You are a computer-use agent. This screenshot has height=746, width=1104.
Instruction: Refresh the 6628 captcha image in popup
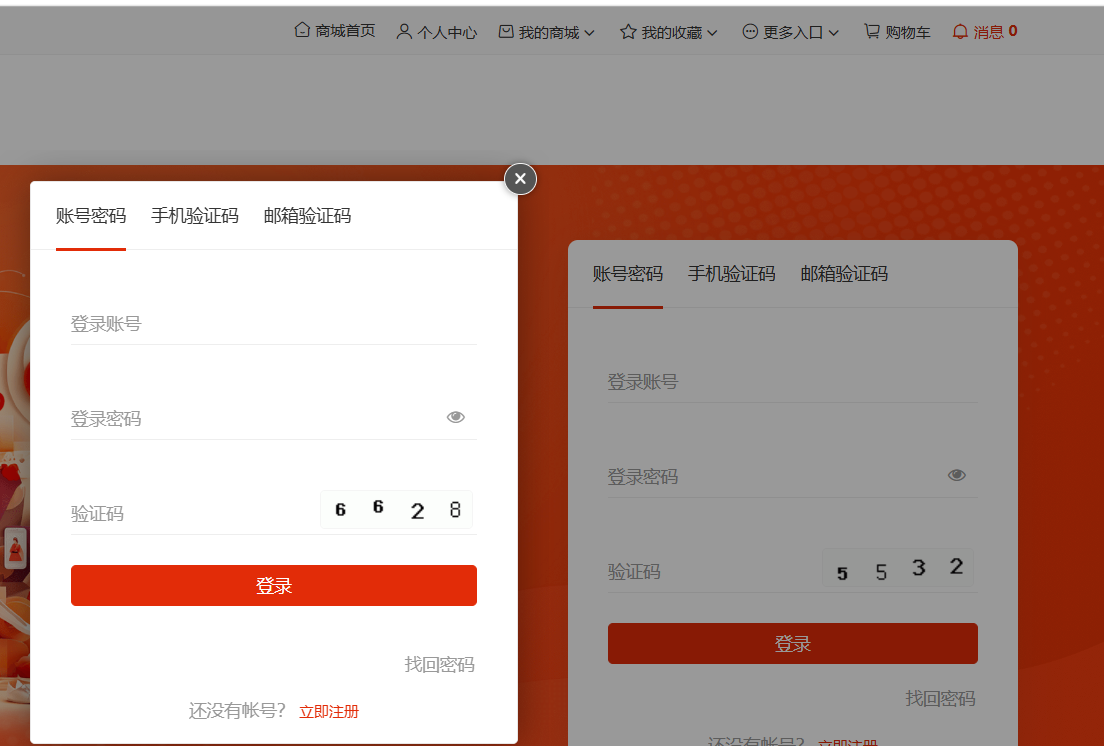click(x=396, y=510)
